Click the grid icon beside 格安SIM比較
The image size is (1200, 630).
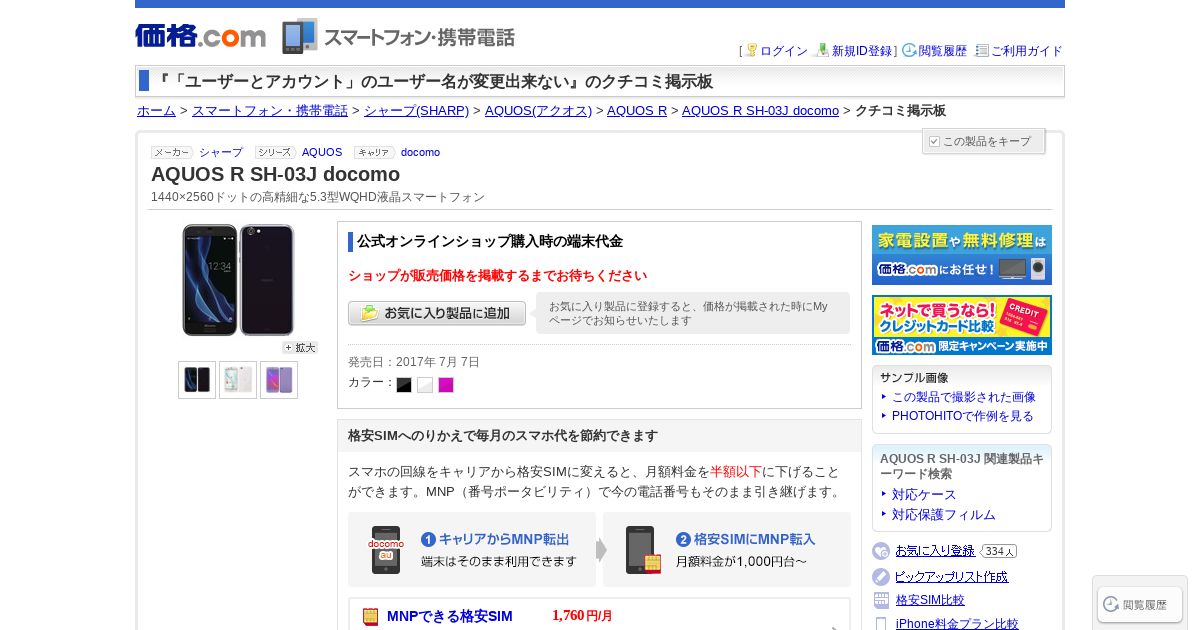tap(881, 600)
